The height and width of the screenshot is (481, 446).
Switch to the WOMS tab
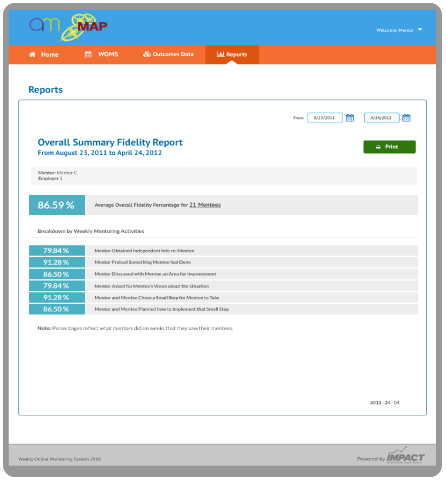(101, 54)
